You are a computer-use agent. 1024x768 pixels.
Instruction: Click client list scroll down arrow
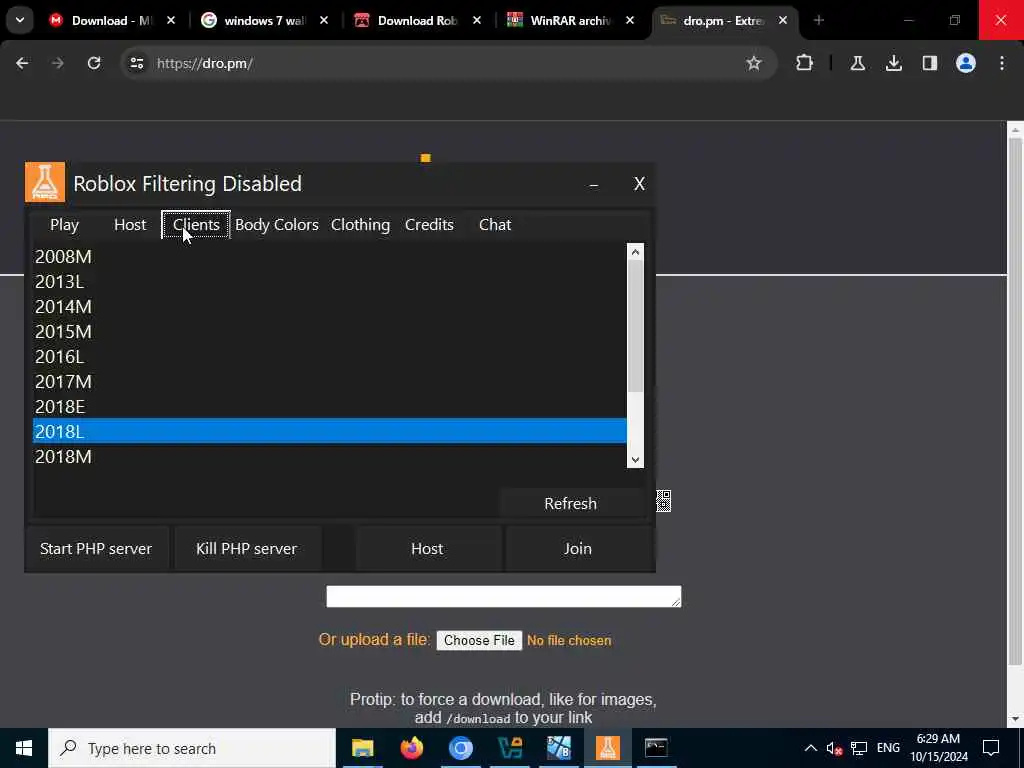point(635,460)
